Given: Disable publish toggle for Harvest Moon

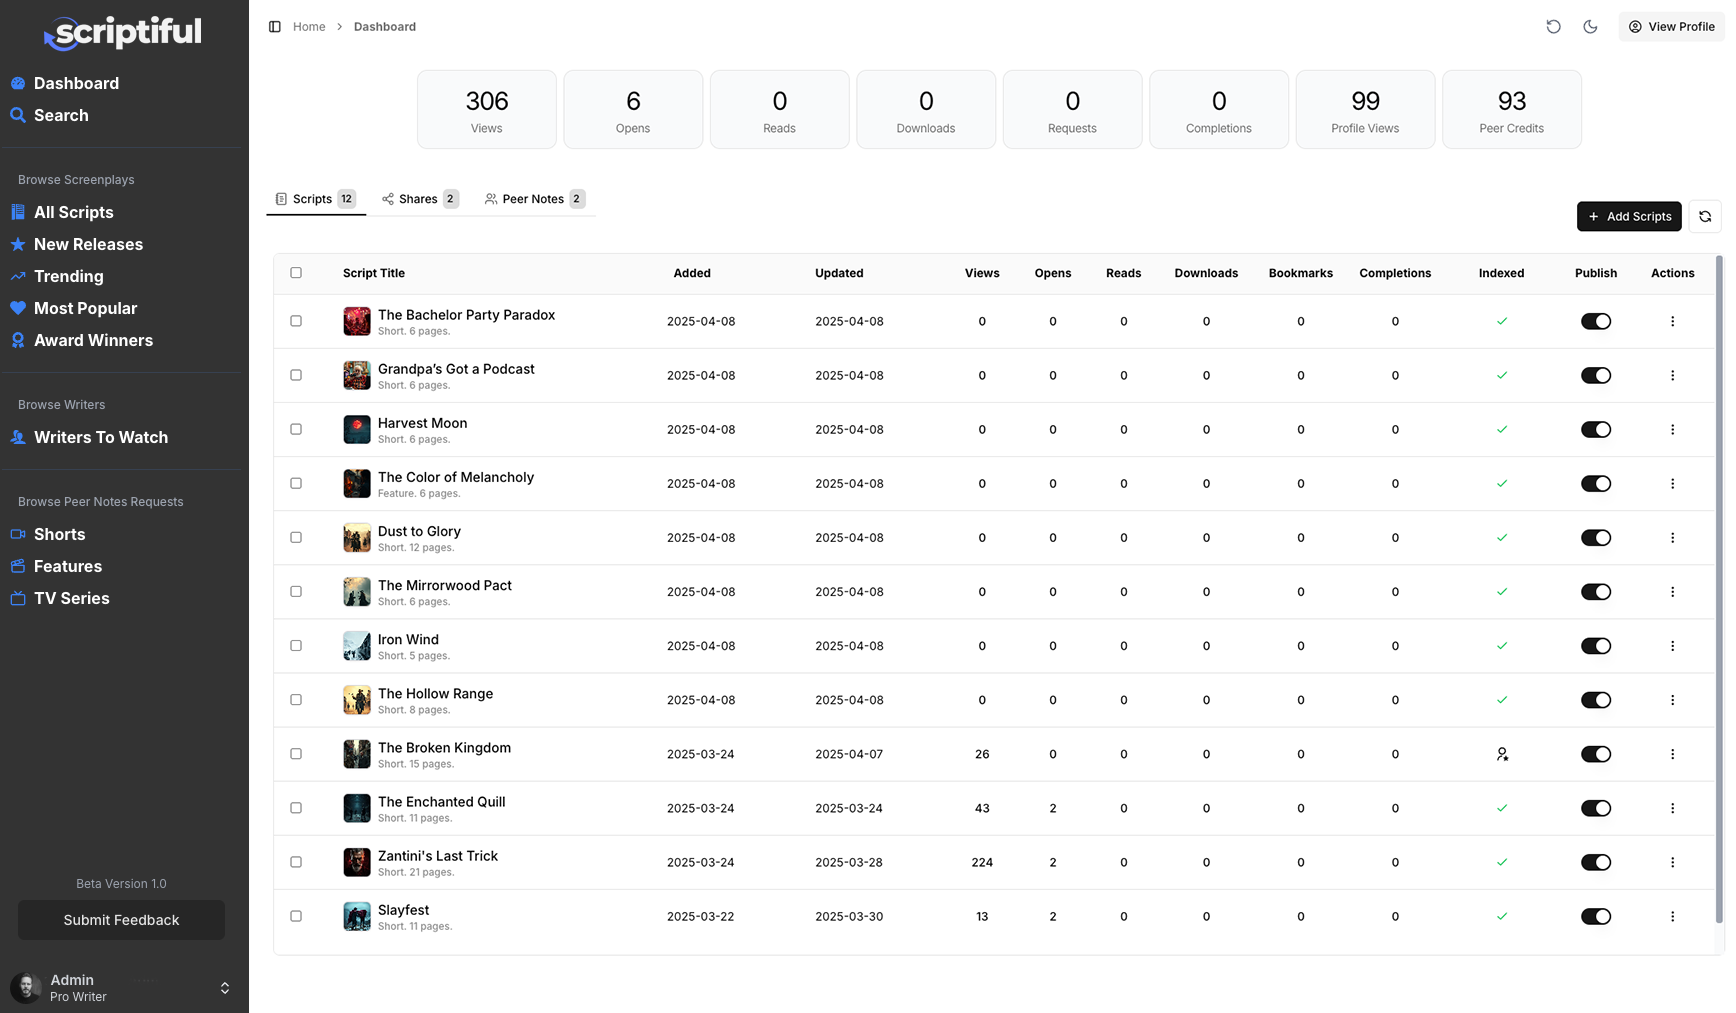Looking at the screenshot, I should [x=1595, y=430].
